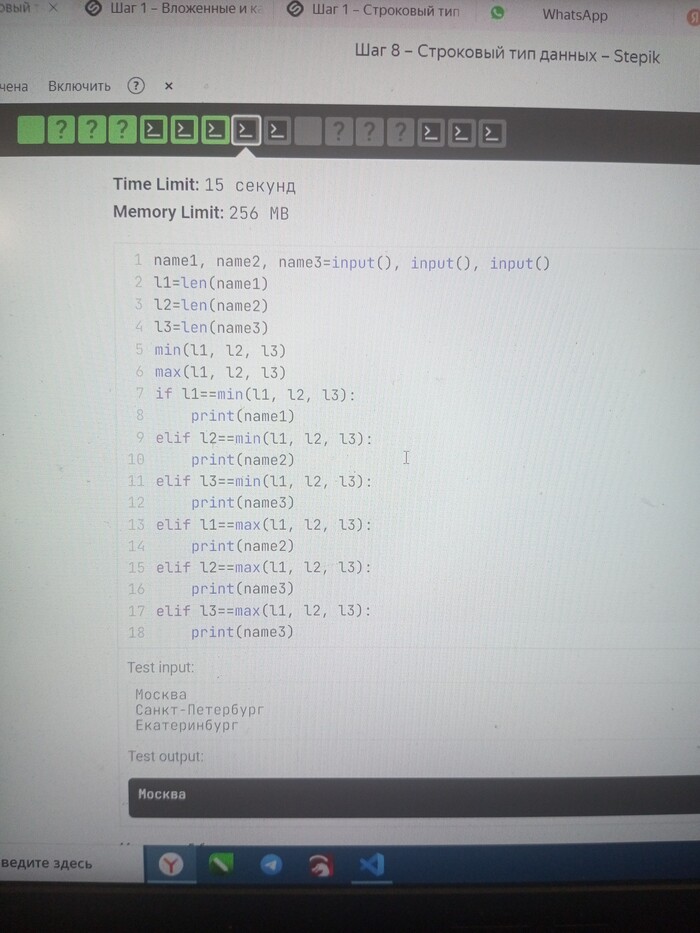Click code line 5 'min(l1, l2, l3)'
Viewport: 700px width, 933px height.
[220, 350]
